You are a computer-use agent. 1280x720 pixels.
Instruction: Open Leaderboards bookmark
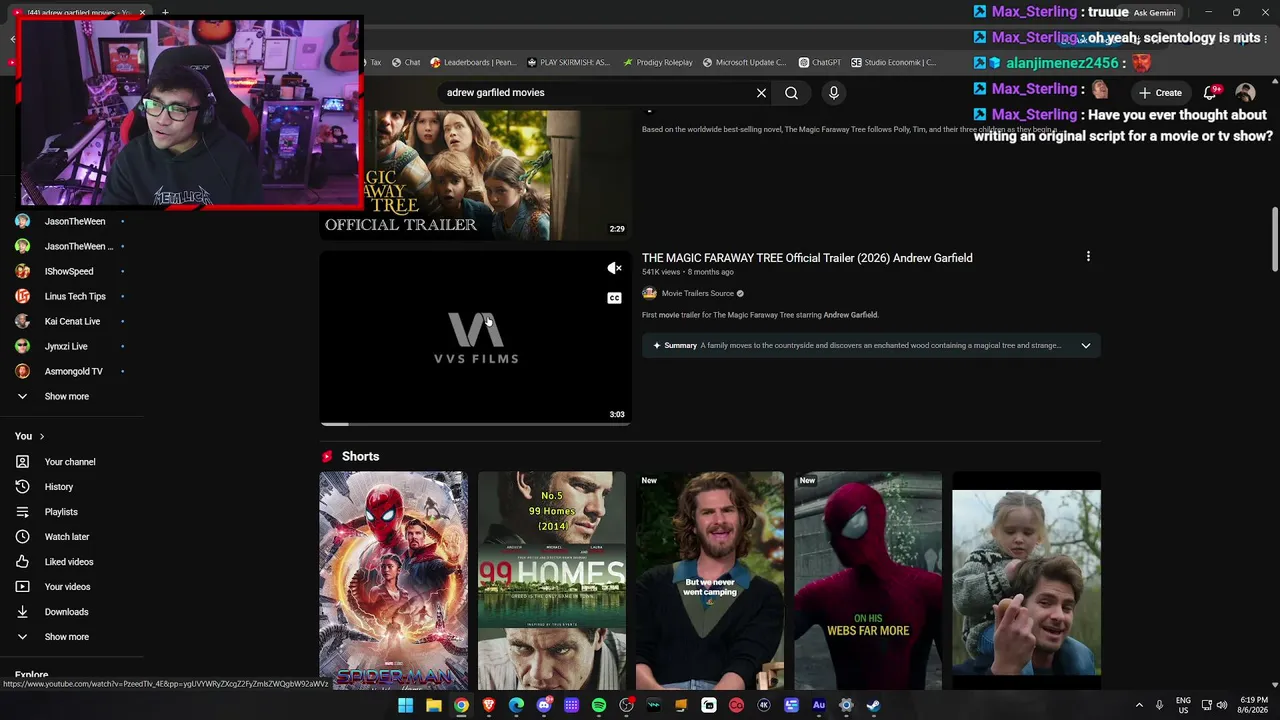(473, 62)
